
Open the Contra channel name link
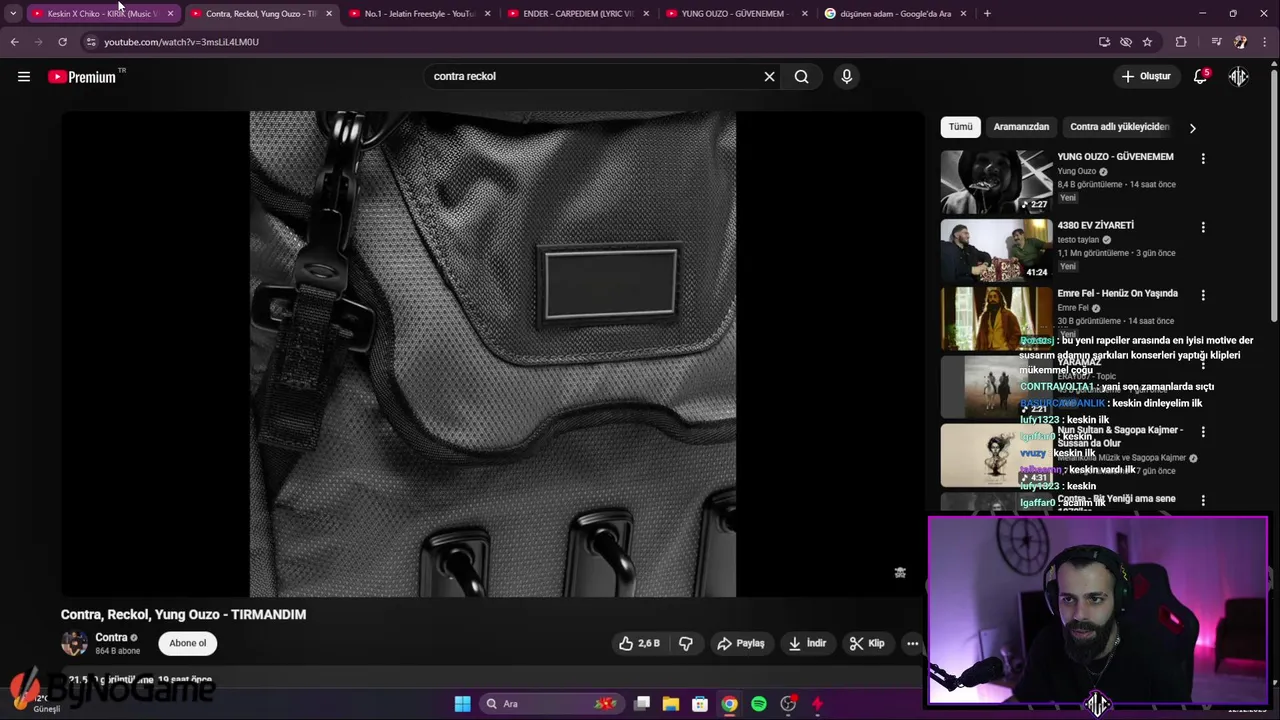[x=111, y=637]
